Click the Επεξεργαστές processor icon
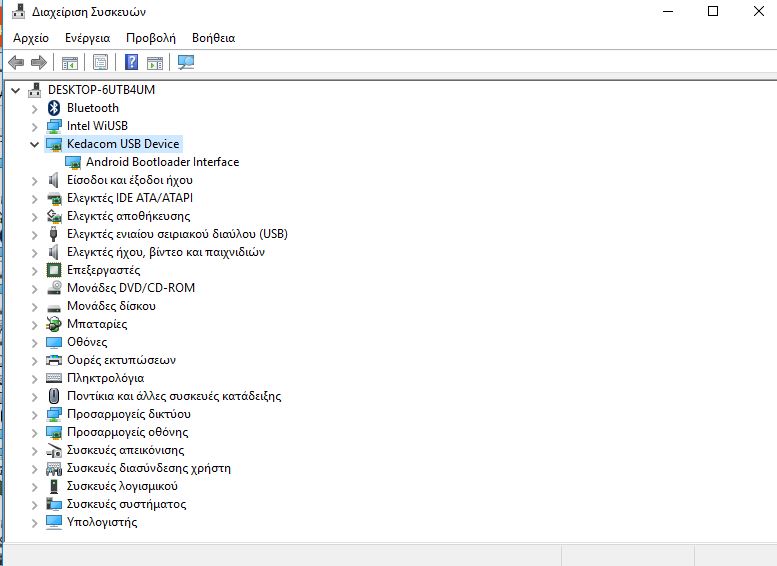 coord(54,270)
